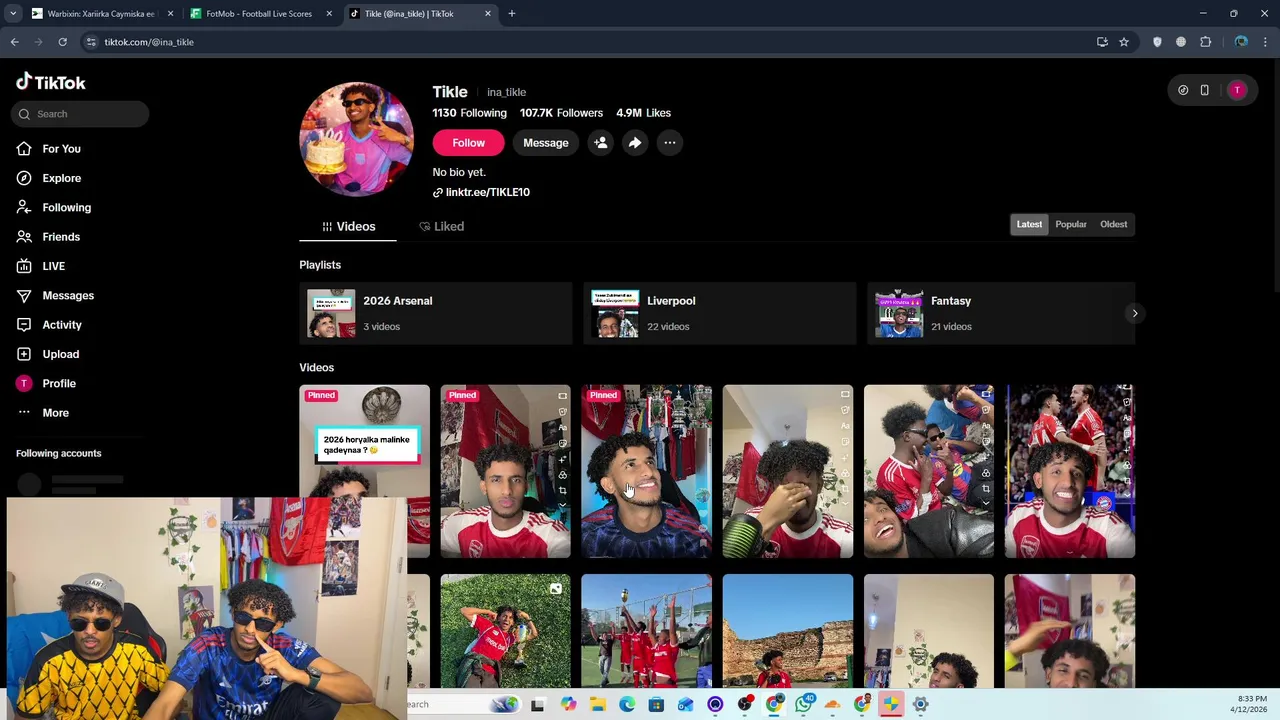The image size is (1280, 720).
Task: Sort videos by Latest
Action: click(1029, 225)
